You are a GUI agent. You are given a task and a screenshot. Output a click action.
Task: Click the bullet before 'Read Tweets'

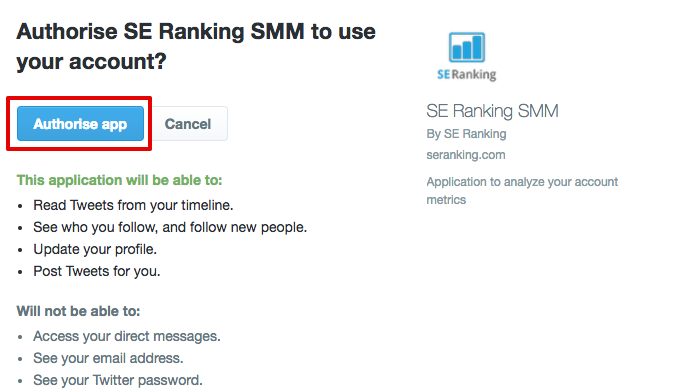click(20, 206)
